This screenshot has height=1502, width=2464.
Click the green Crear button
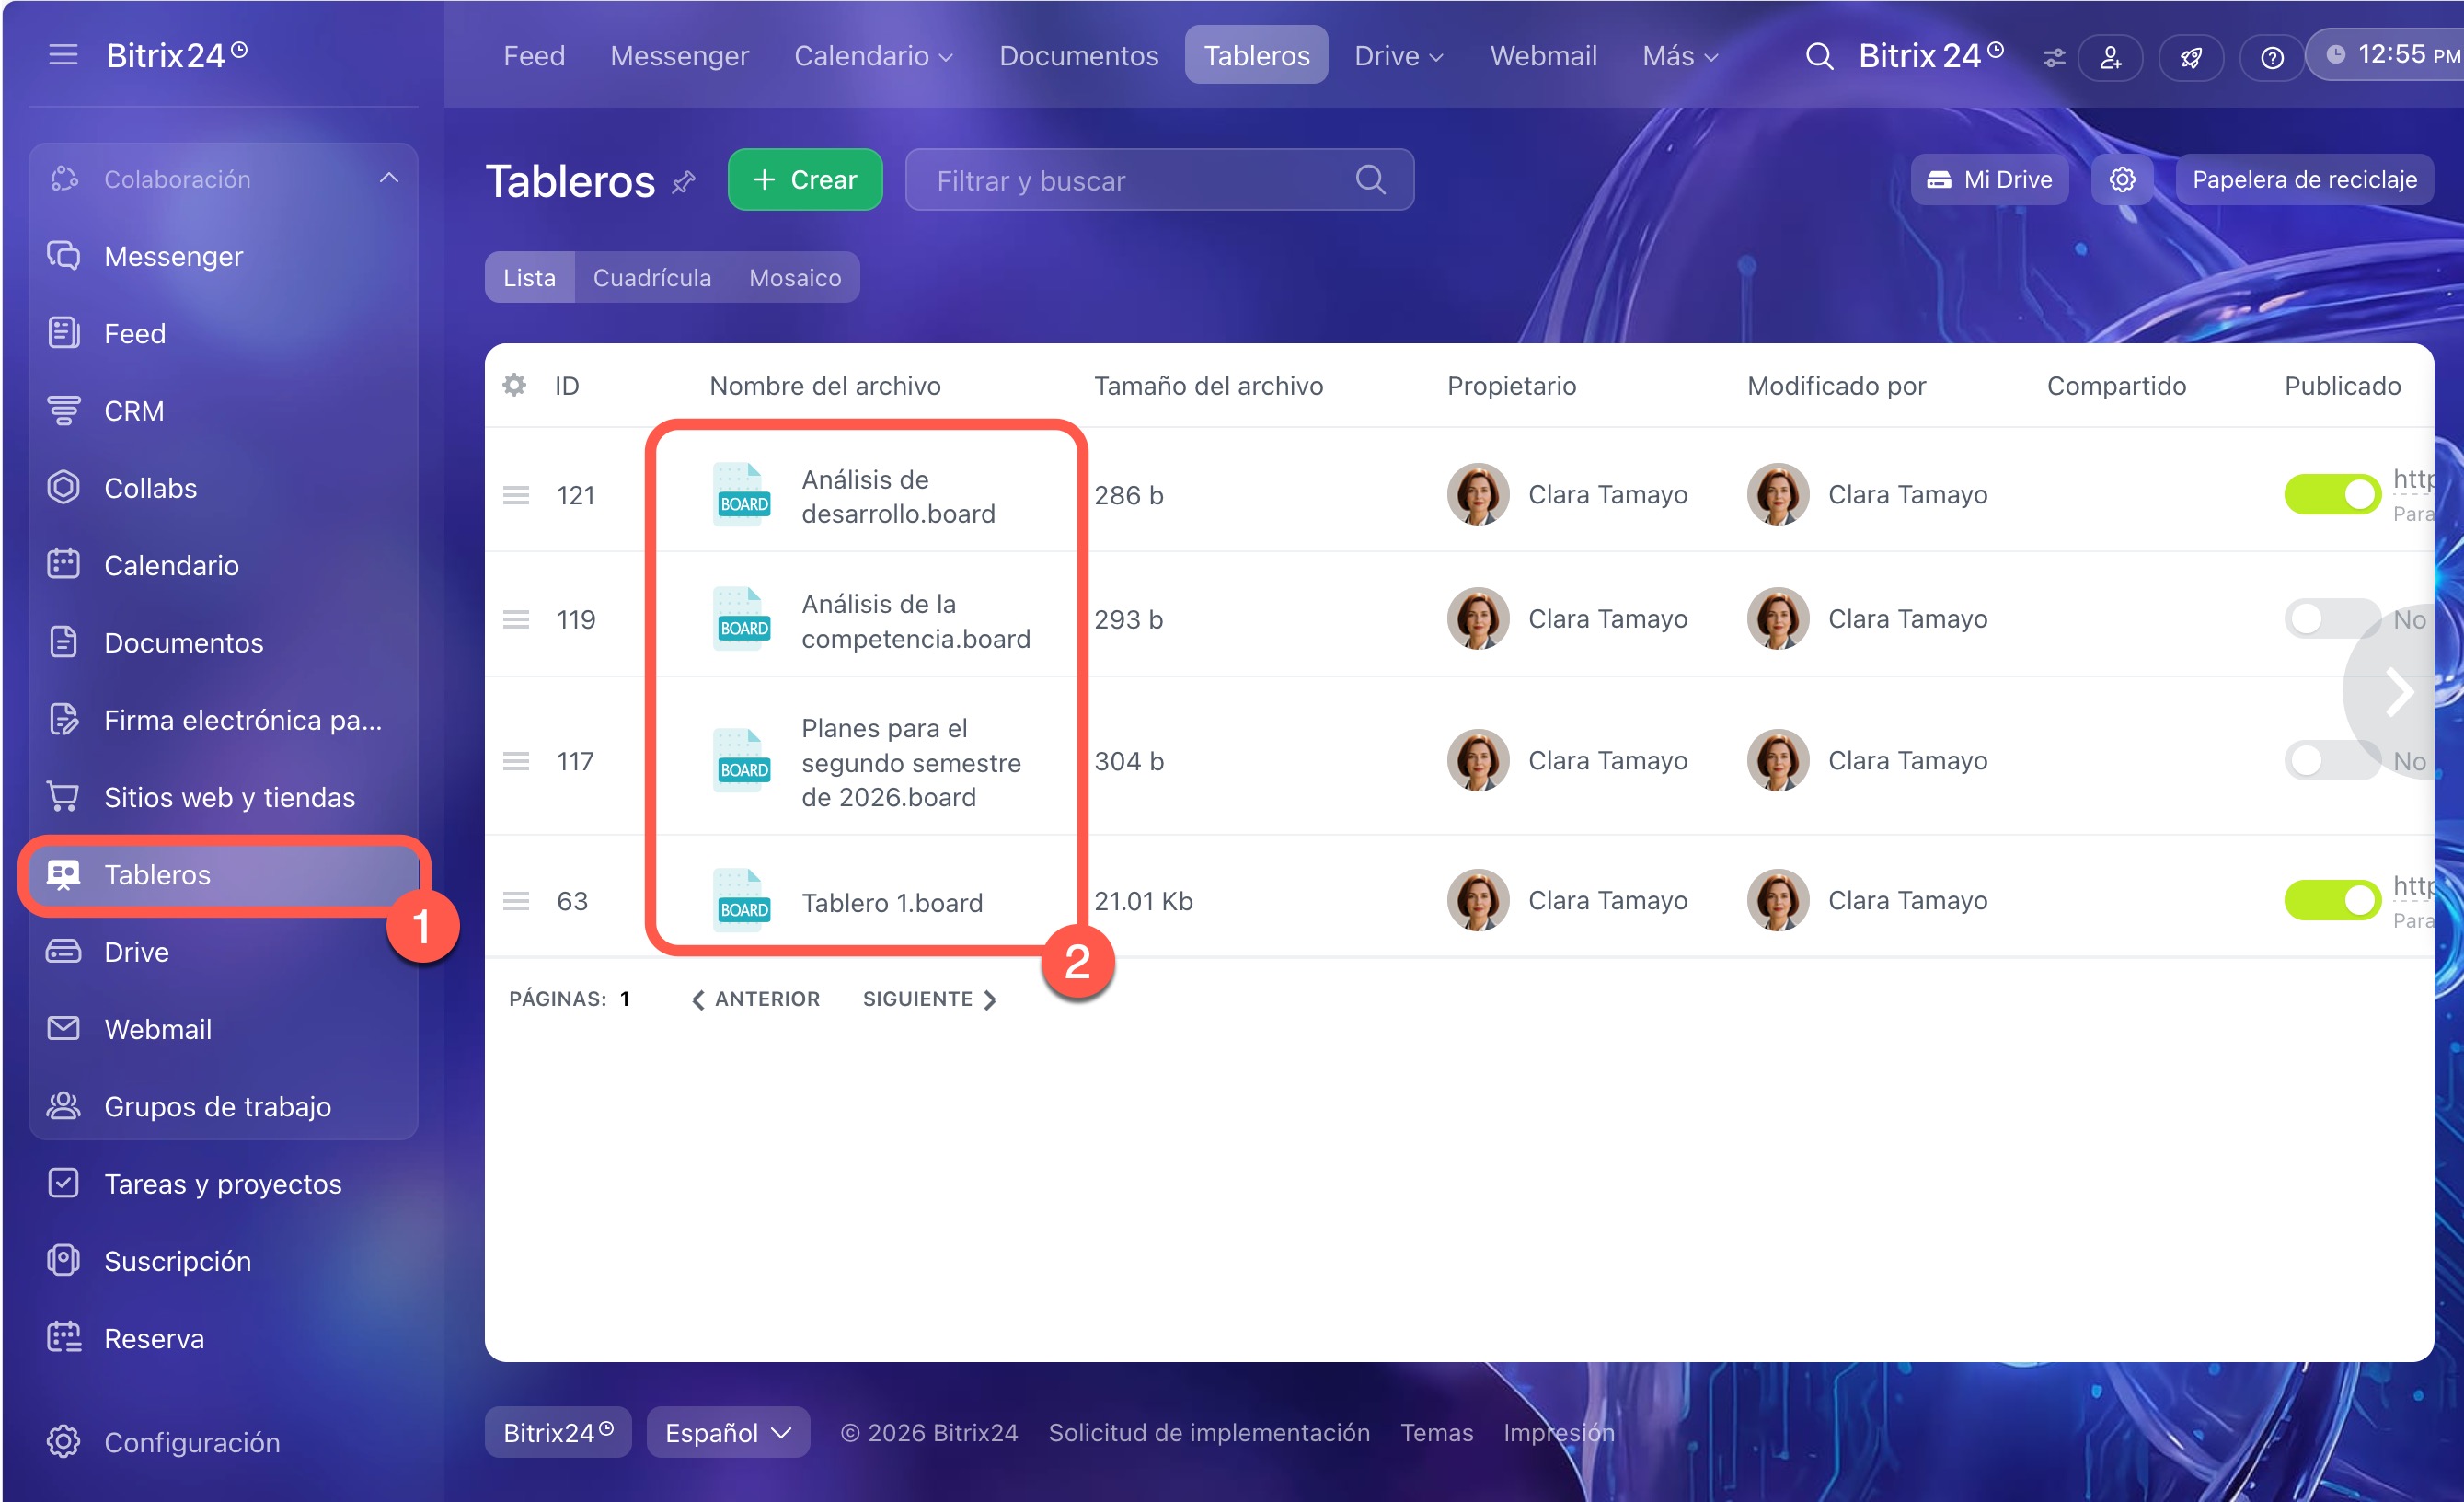(x=805, y=180)
